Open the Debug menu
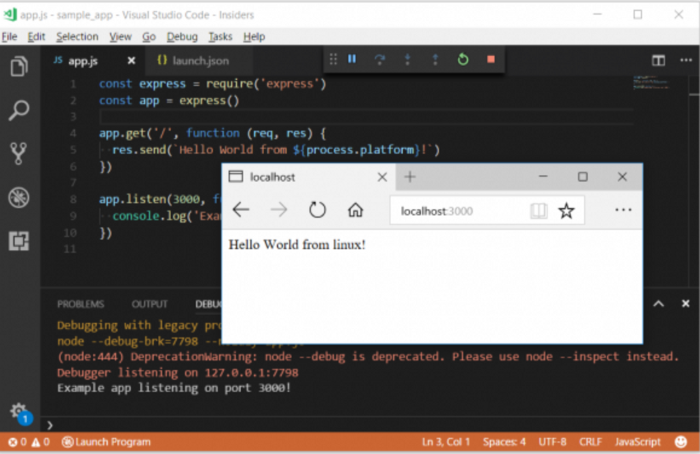Screen dimensions: 700x454 (x=182, y=37)
